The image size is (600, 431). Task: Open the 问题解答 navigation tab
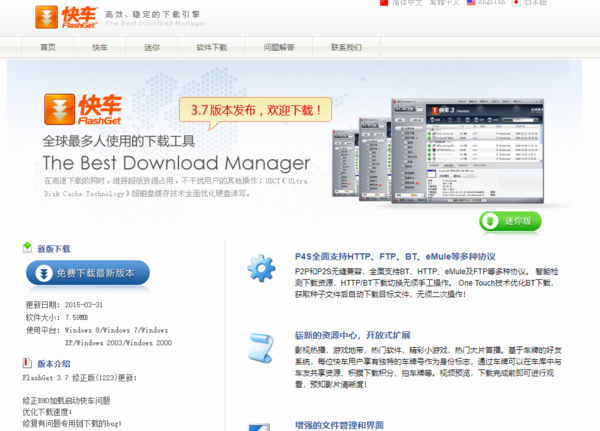279,47
